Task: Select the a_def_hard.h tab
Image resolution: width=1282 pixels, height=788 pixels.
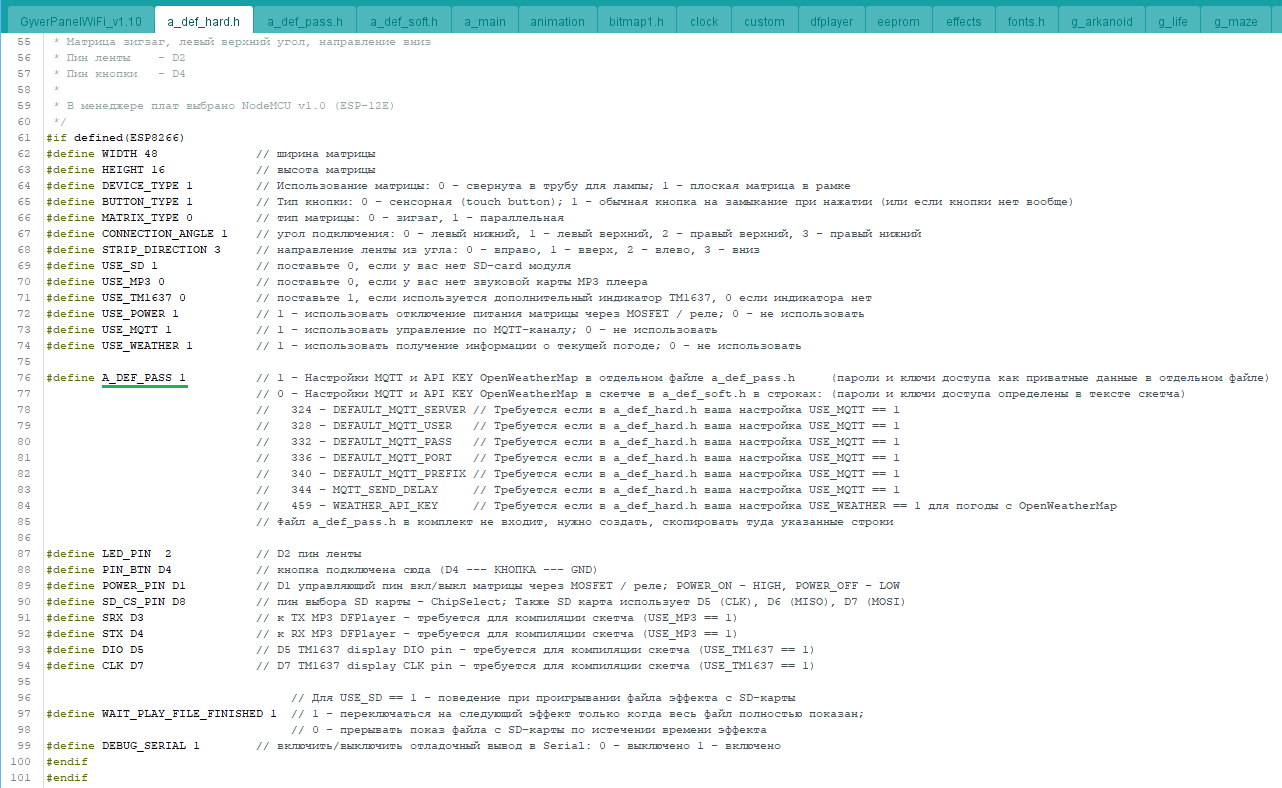Action: coord(203,21)
